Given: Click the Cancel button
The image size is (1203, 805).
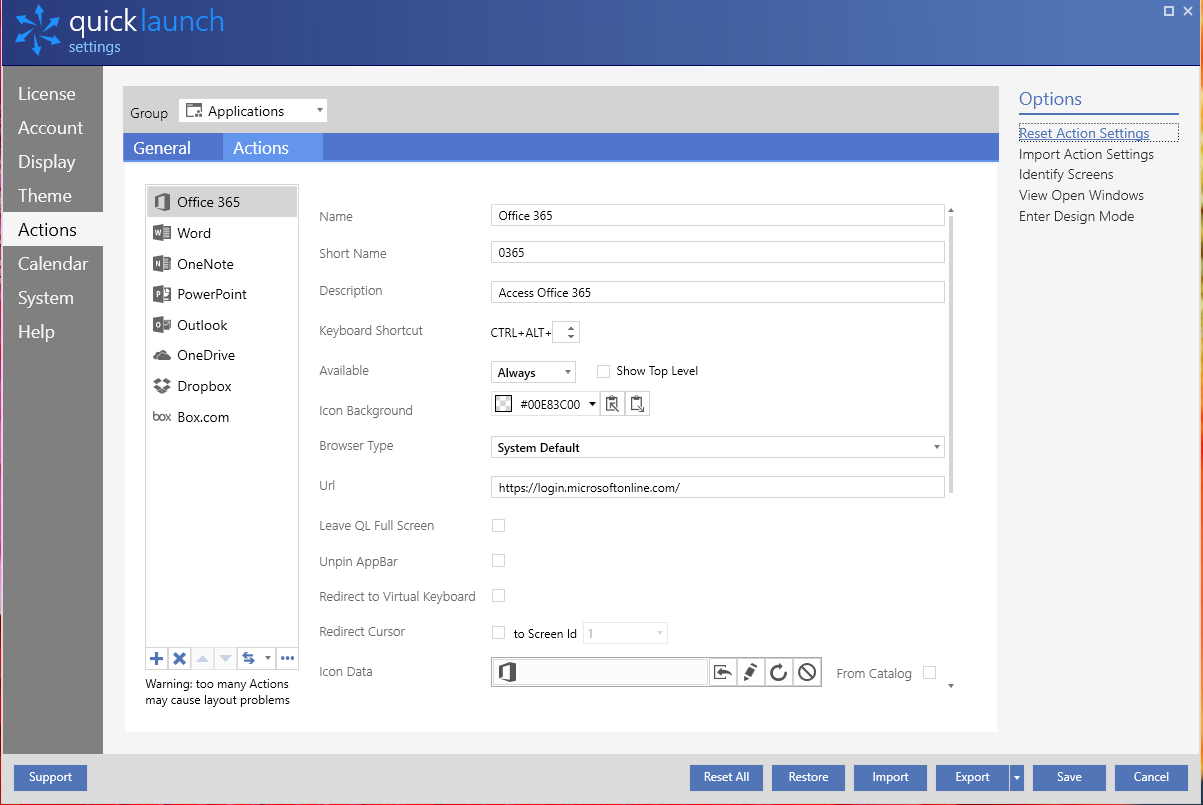Looking at the screenshot, I should click(1151, 777).
